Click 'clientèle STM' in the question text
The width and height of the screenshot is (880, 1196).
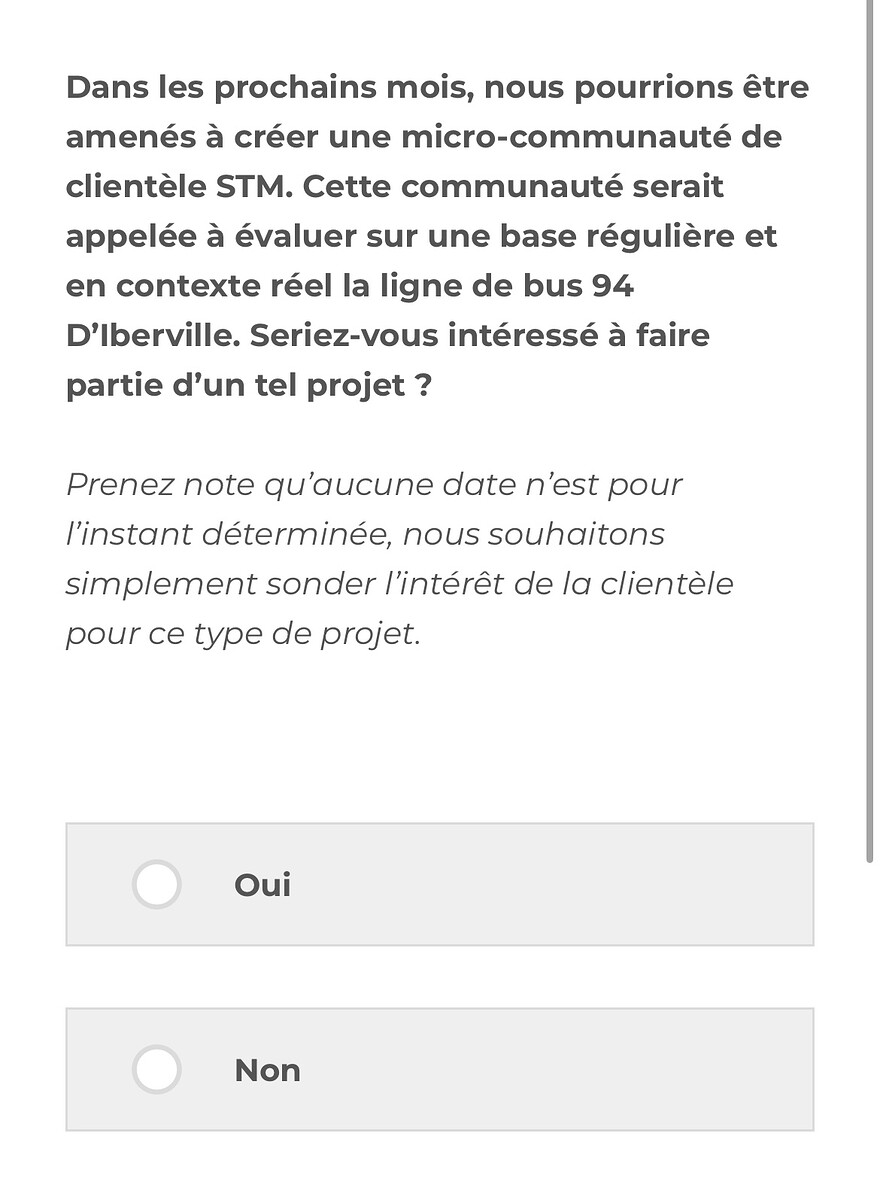click(179, 186)
